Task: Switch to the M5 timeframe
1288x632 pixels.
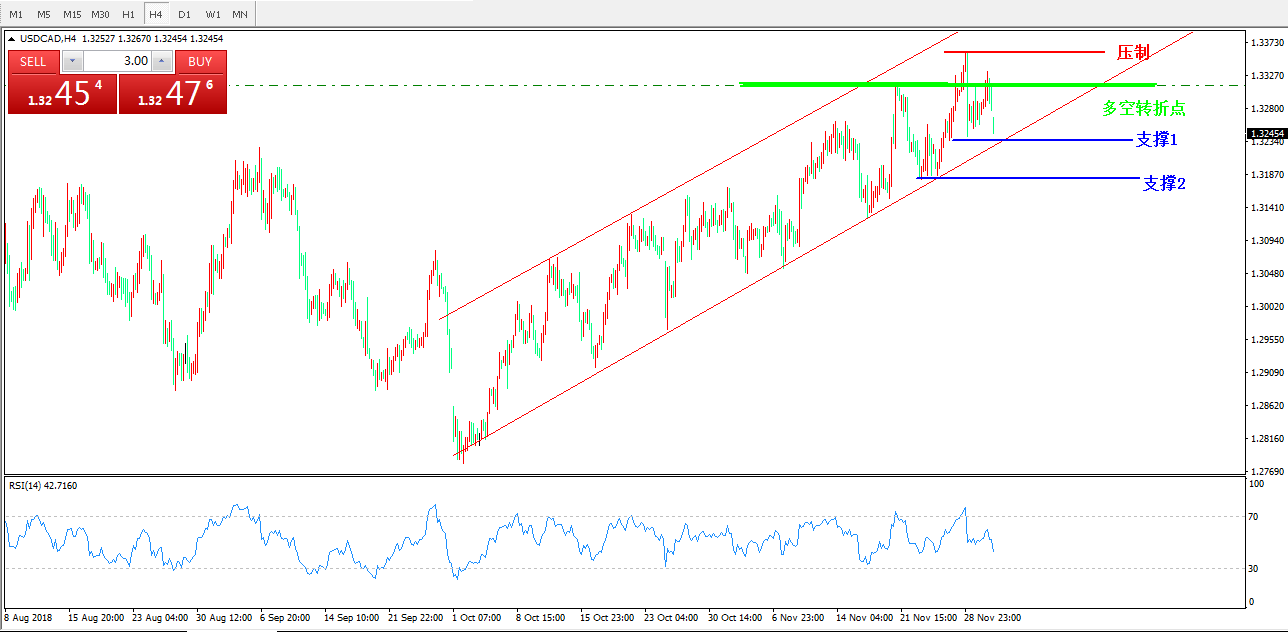Action: (44, 15)
